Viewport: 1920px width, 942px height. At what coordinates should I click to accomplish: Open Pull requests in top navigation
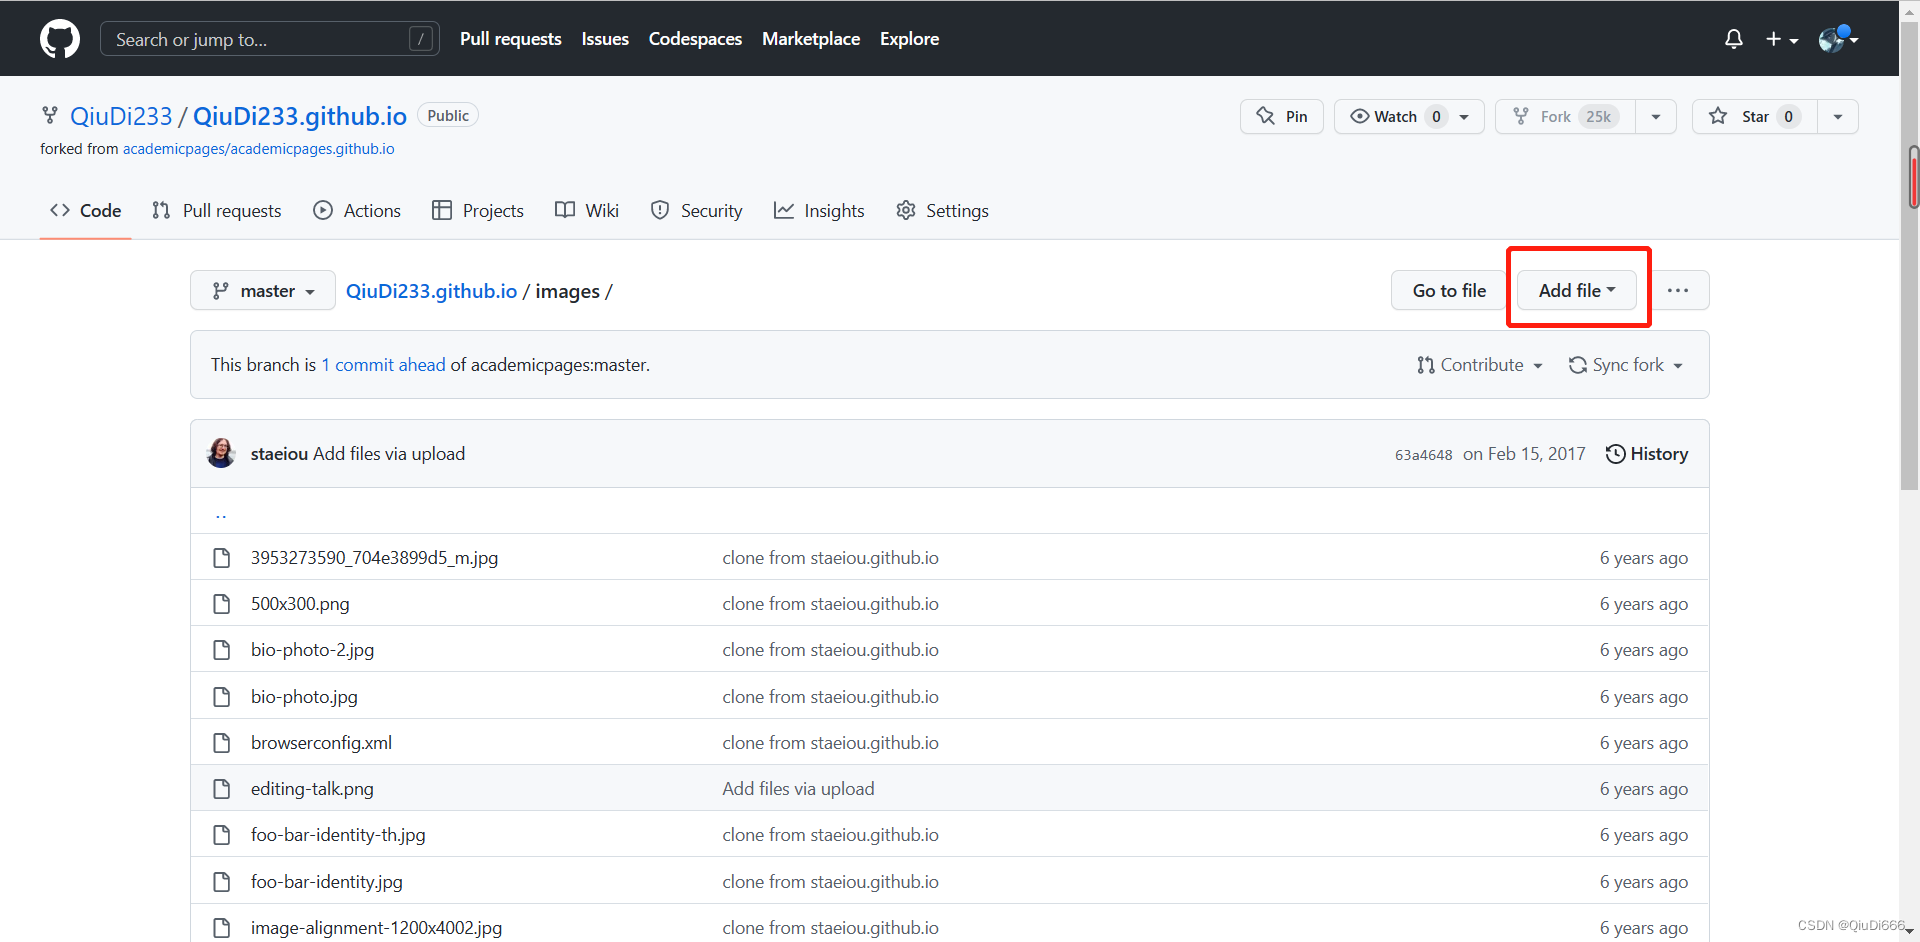click(511, 39)
